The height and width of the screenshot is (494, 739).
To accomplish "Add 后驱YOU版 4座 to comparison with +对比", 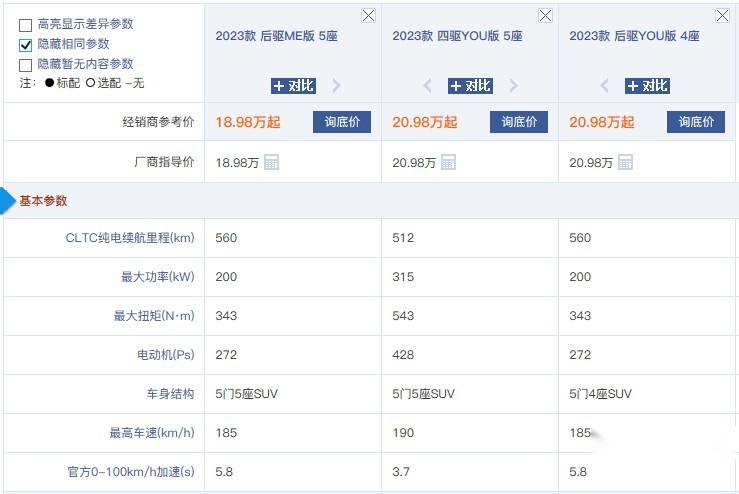I will click(648, 86).
